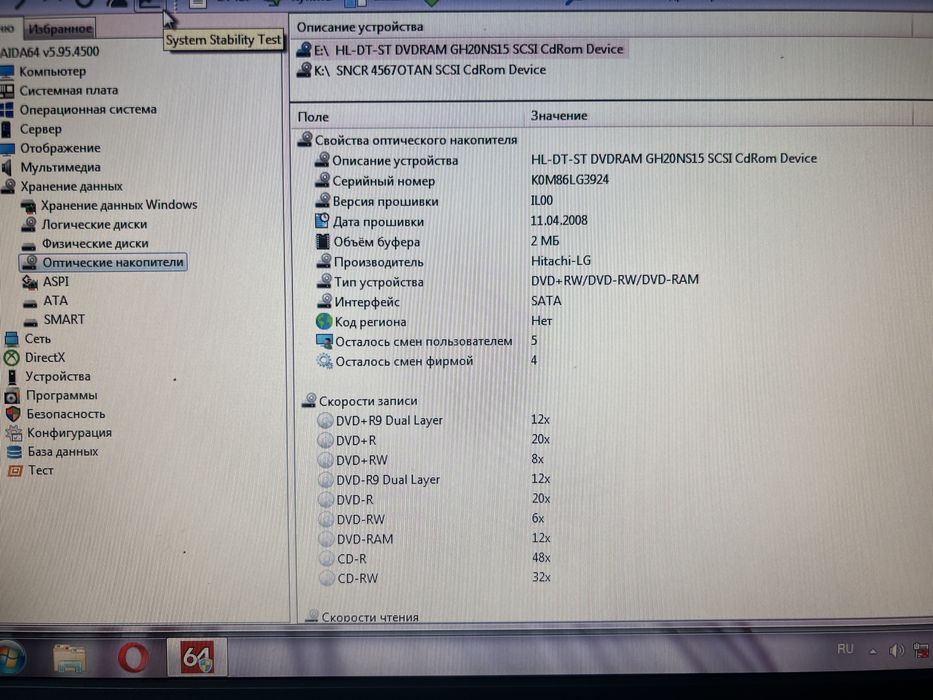The image size is (933, 700).
Task: Click the DirectX Xbox icon
Action: point(11,358)
